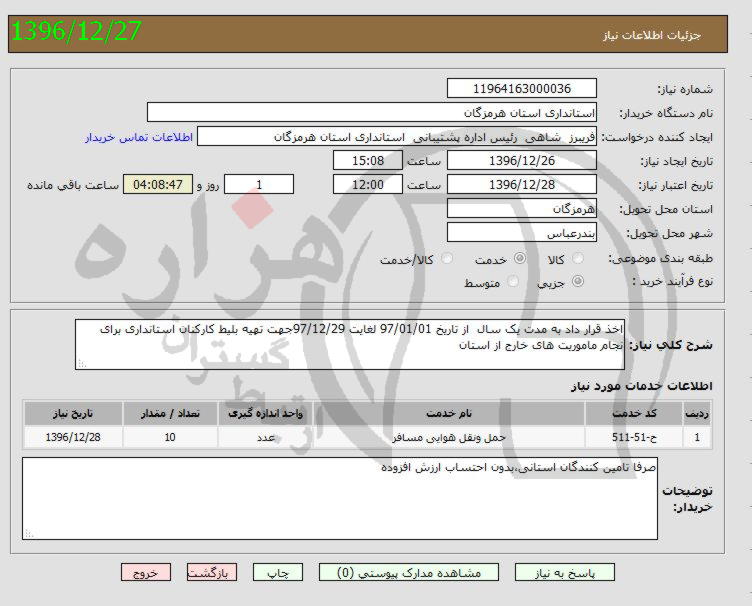The width and height of the screenshot is (752, 606).
Task: Click the delivery city field 'بندرعباس'
Action: (522, 233)
